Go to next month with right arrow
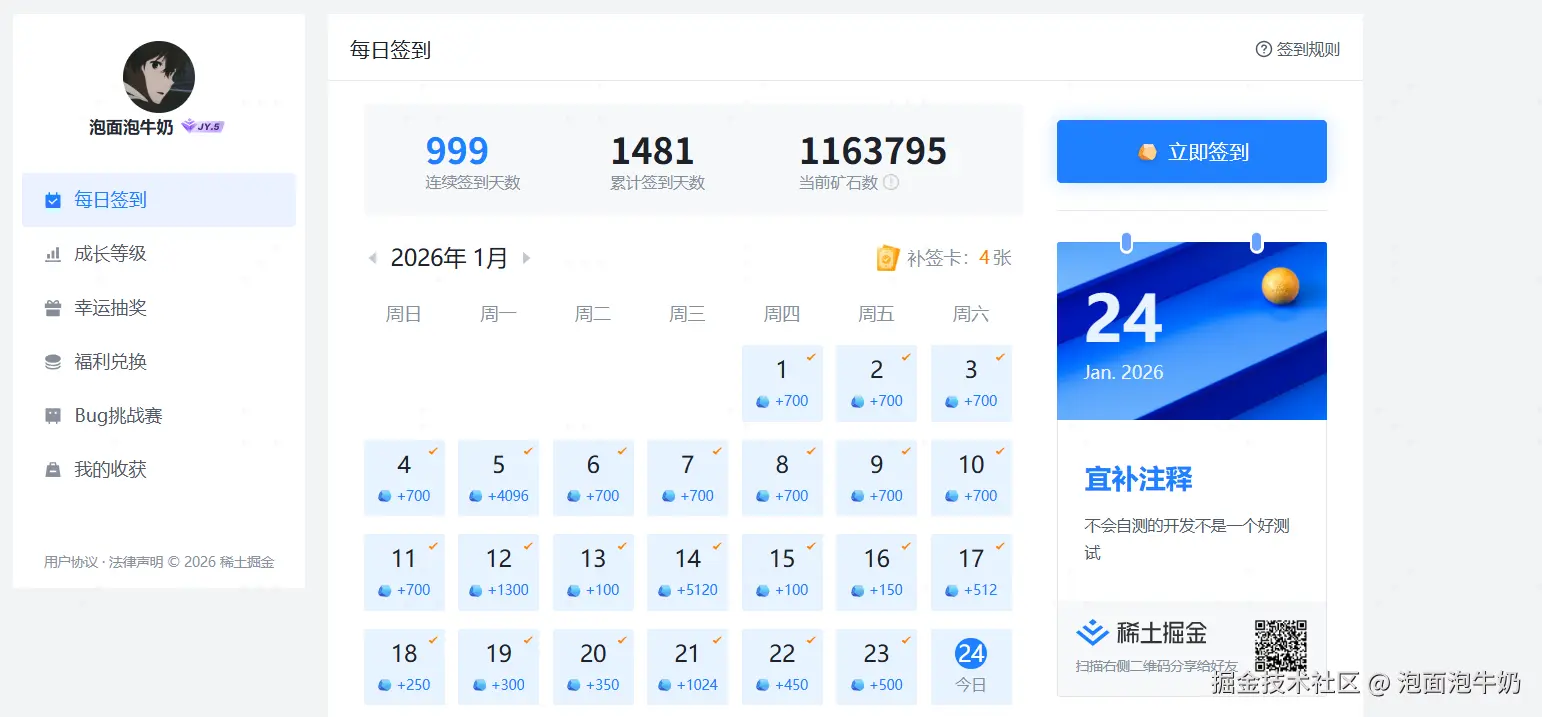This screenshot has width=1542, height=717. pyautogui.click(x=526, y=258)
